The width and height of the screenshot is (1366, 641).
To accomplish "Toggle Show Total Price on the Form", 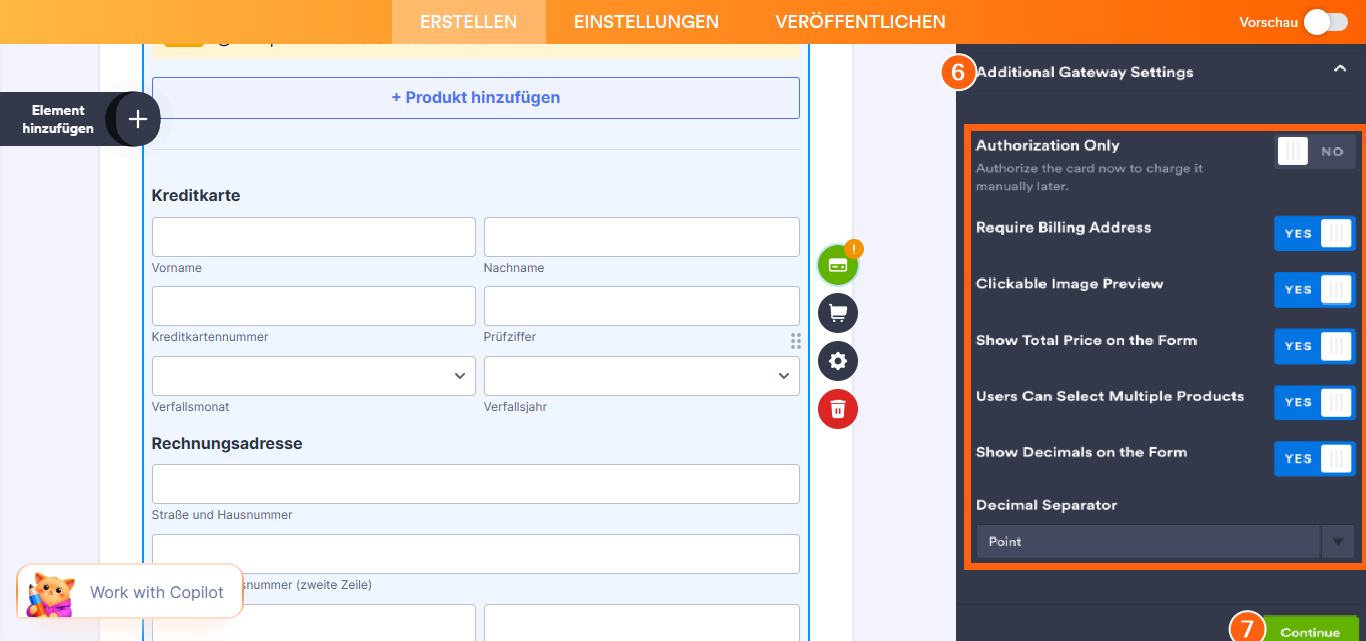I will pyautogui.click(x=1315, y=346).
